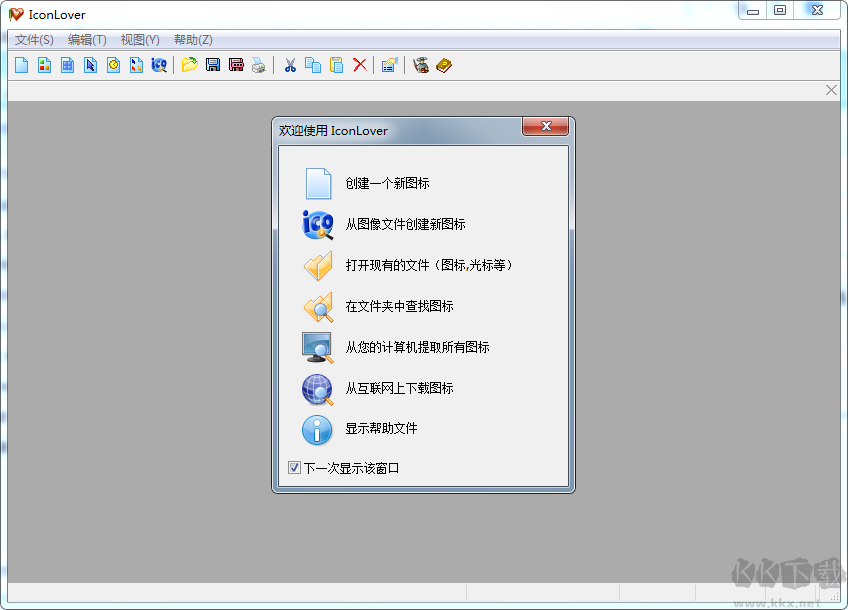Select the ICO from image toolbar icon
The width and height of the screenshot is (848, 610).
pos(160,64)
